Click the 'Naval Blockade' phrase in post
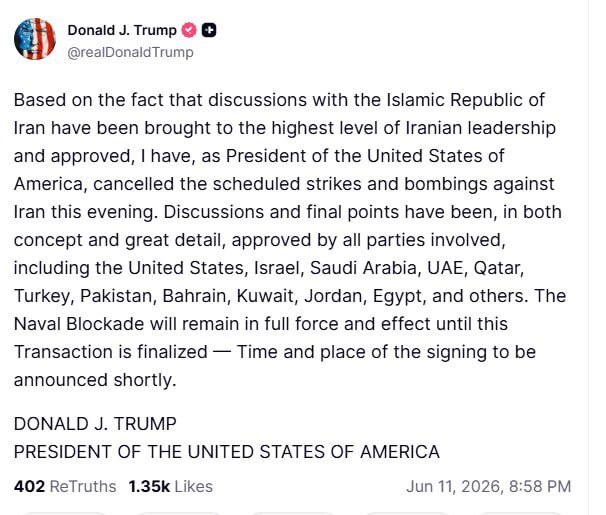 (x=79, y=324)
